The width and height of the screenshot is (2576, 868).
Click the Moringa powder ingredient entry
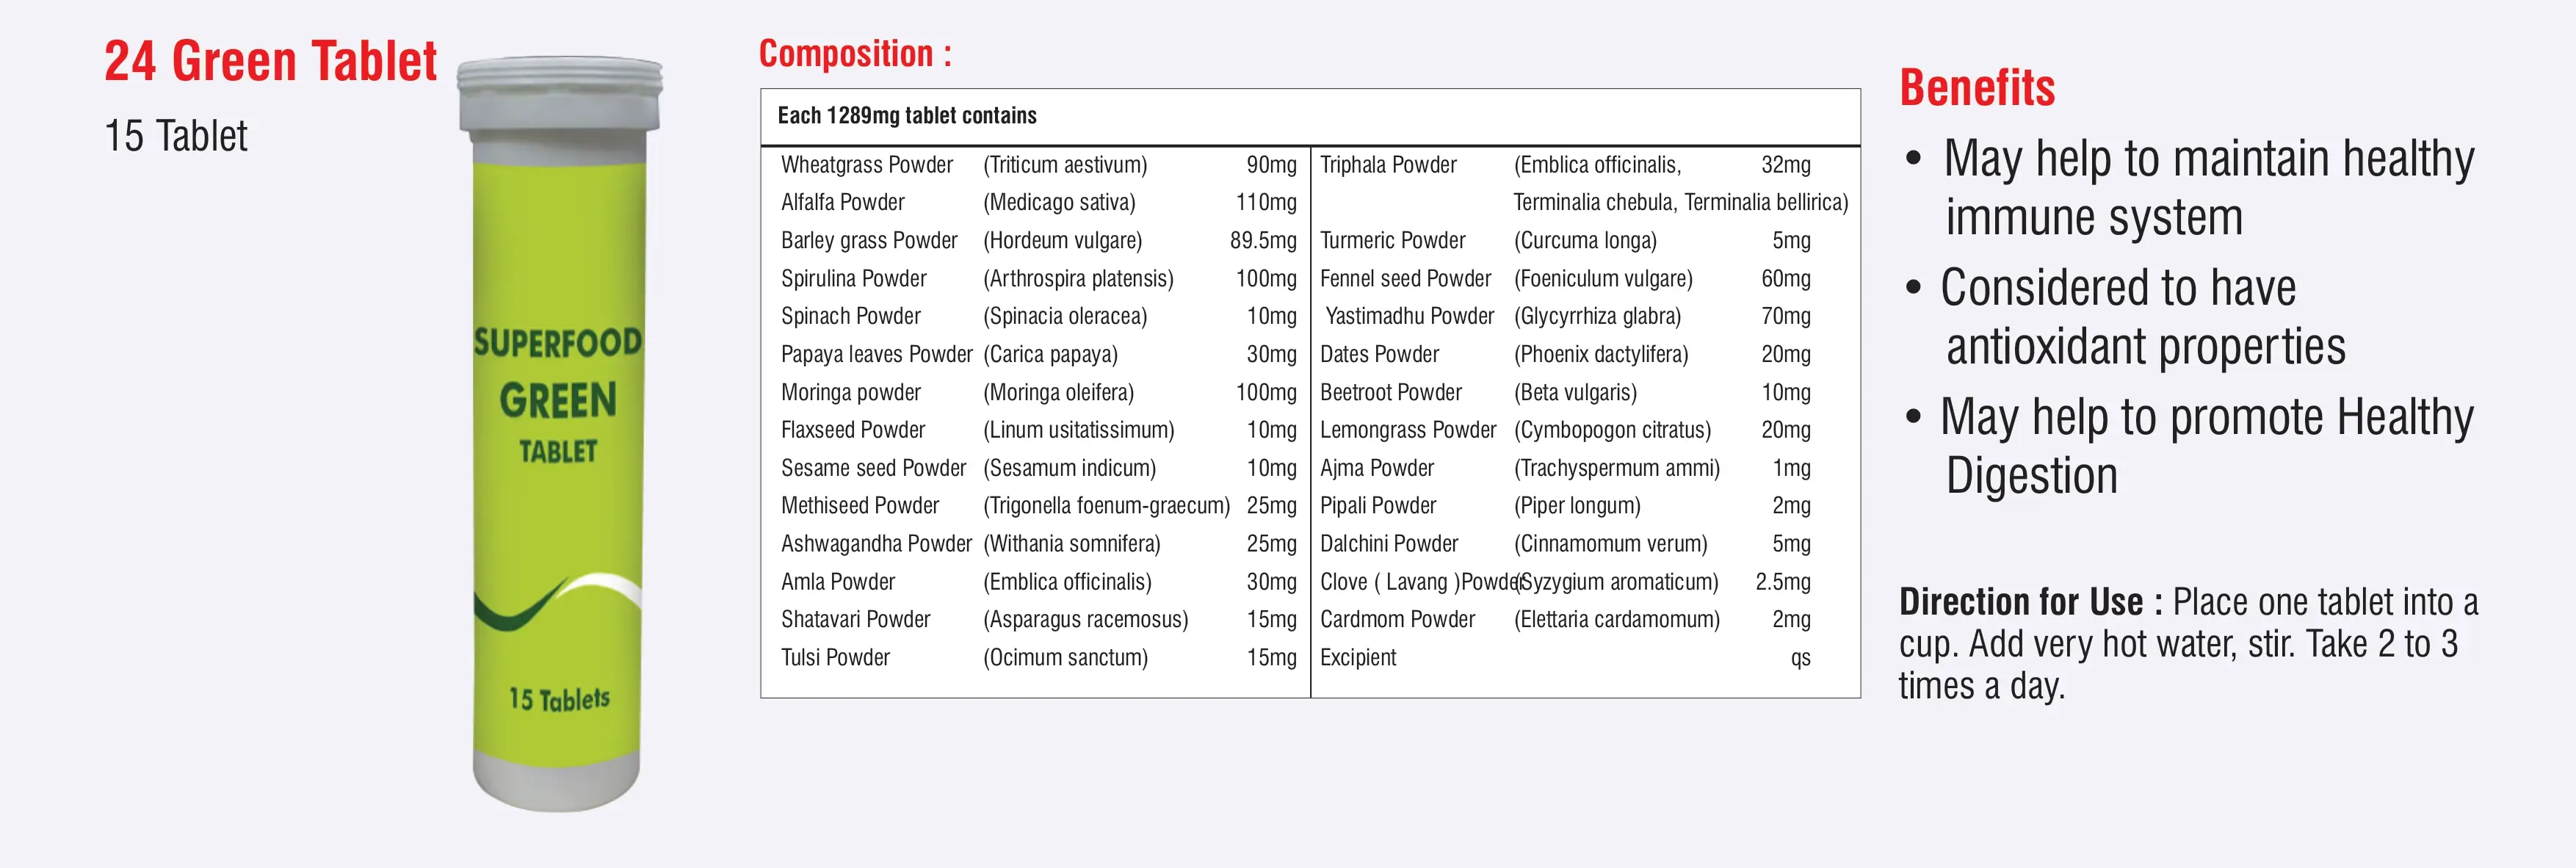[850, 392]
